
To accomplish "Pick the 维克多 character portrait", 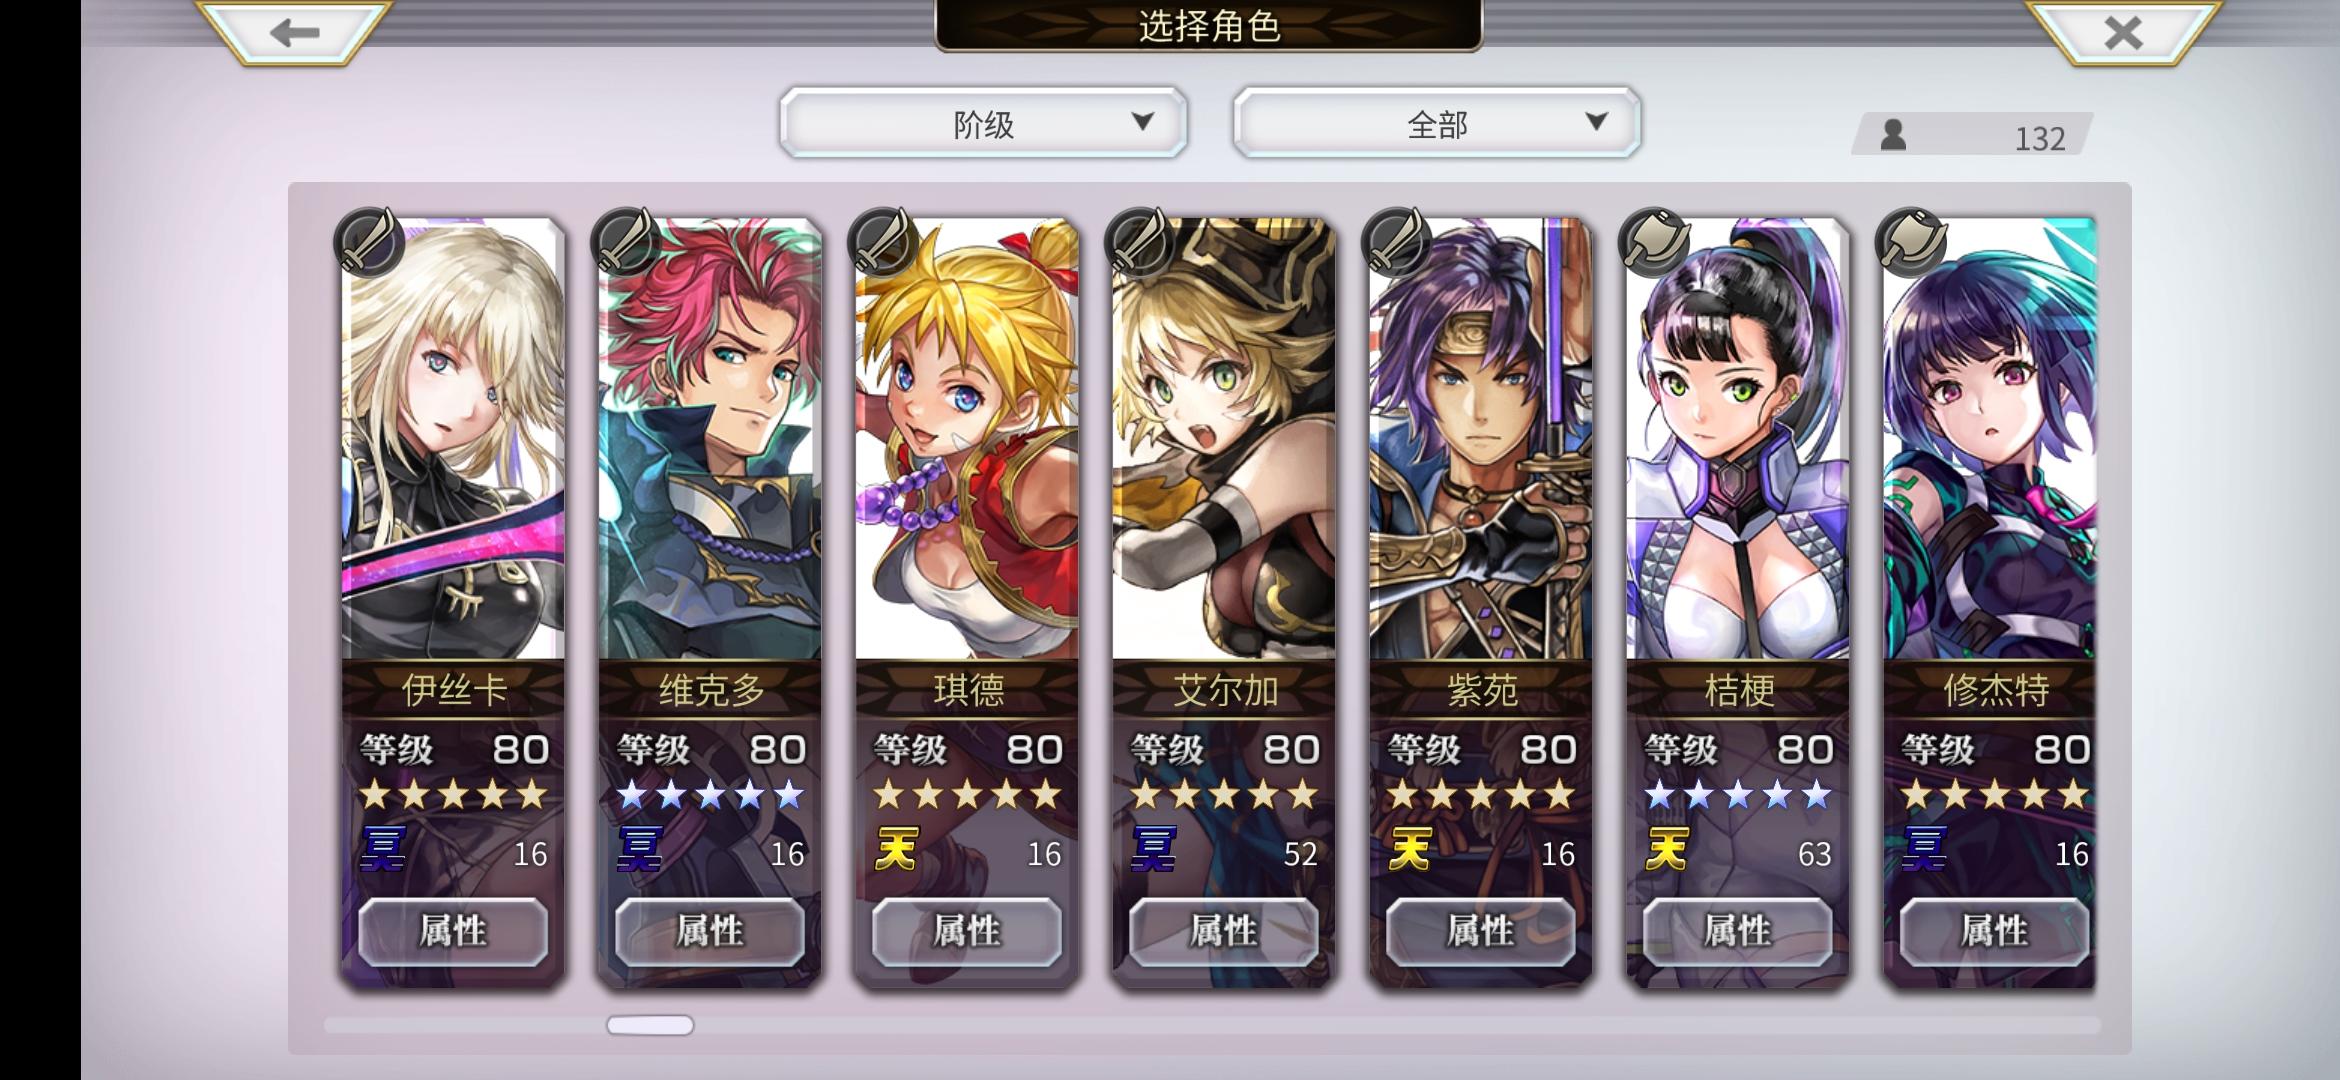I will (710, 438).
